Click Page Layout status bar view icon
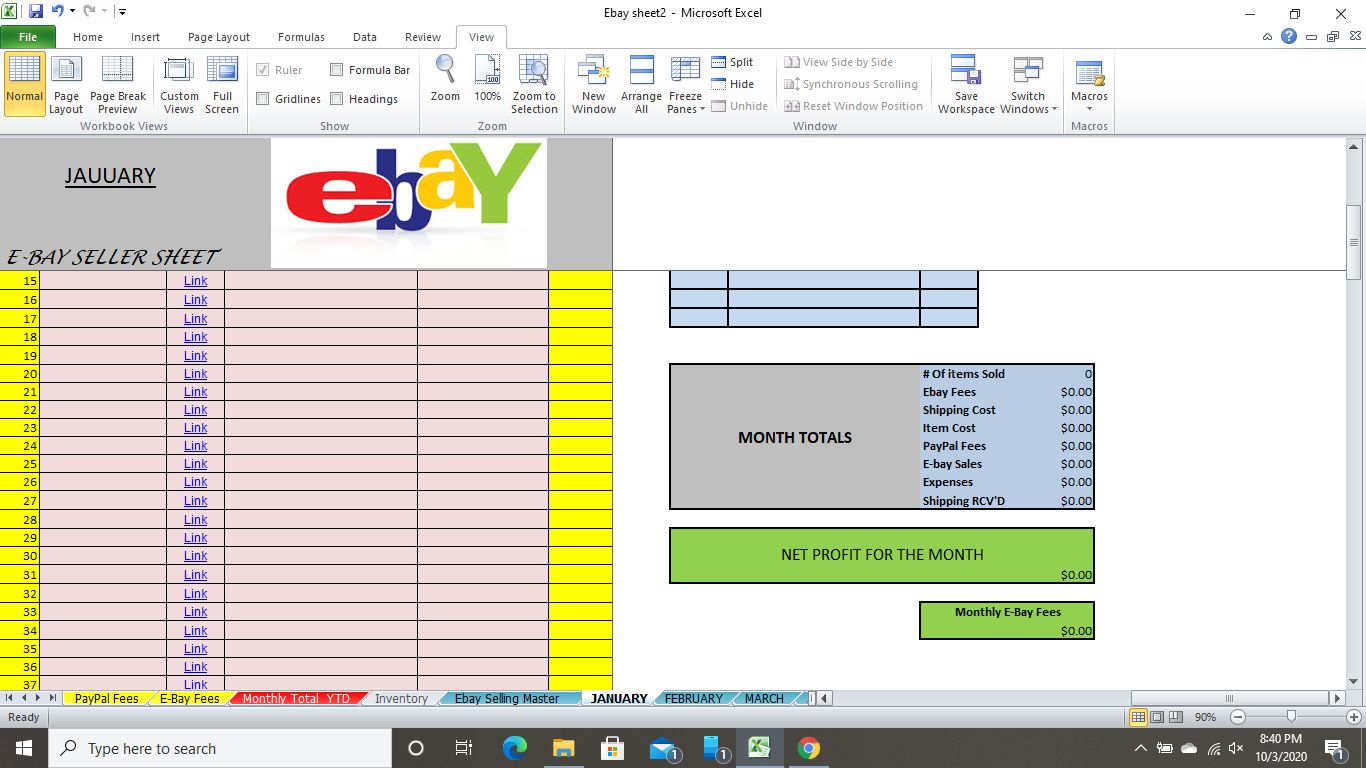This screenshot has width=1366, height=768. coord(1157,717)
